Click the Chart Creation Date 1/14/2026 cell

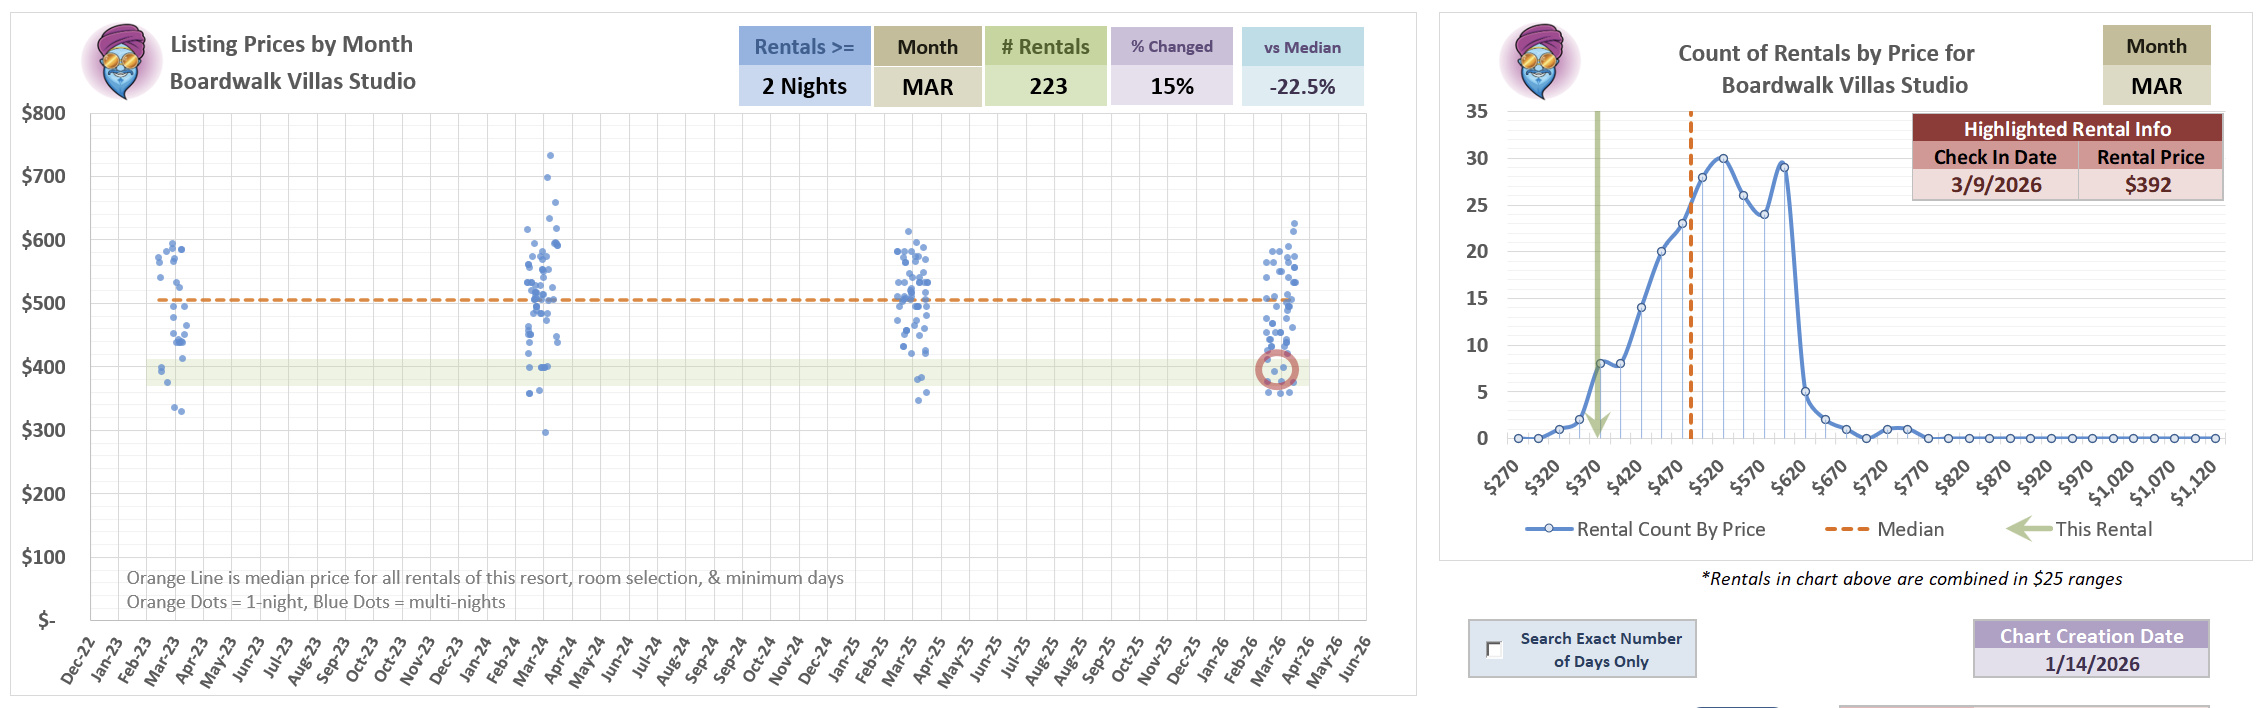[x=2091, y=664]
